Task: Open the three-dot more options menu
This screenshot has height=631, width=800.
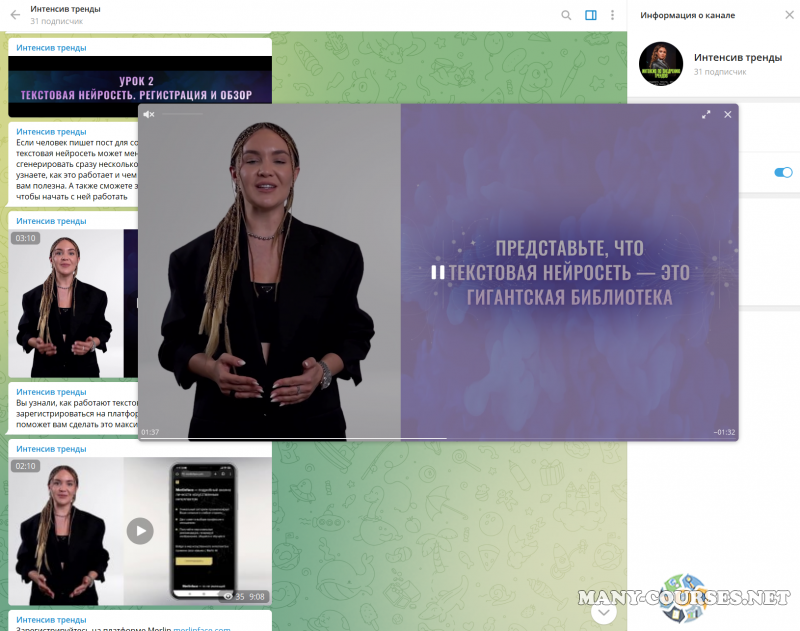Action: [x=612, y=15]
